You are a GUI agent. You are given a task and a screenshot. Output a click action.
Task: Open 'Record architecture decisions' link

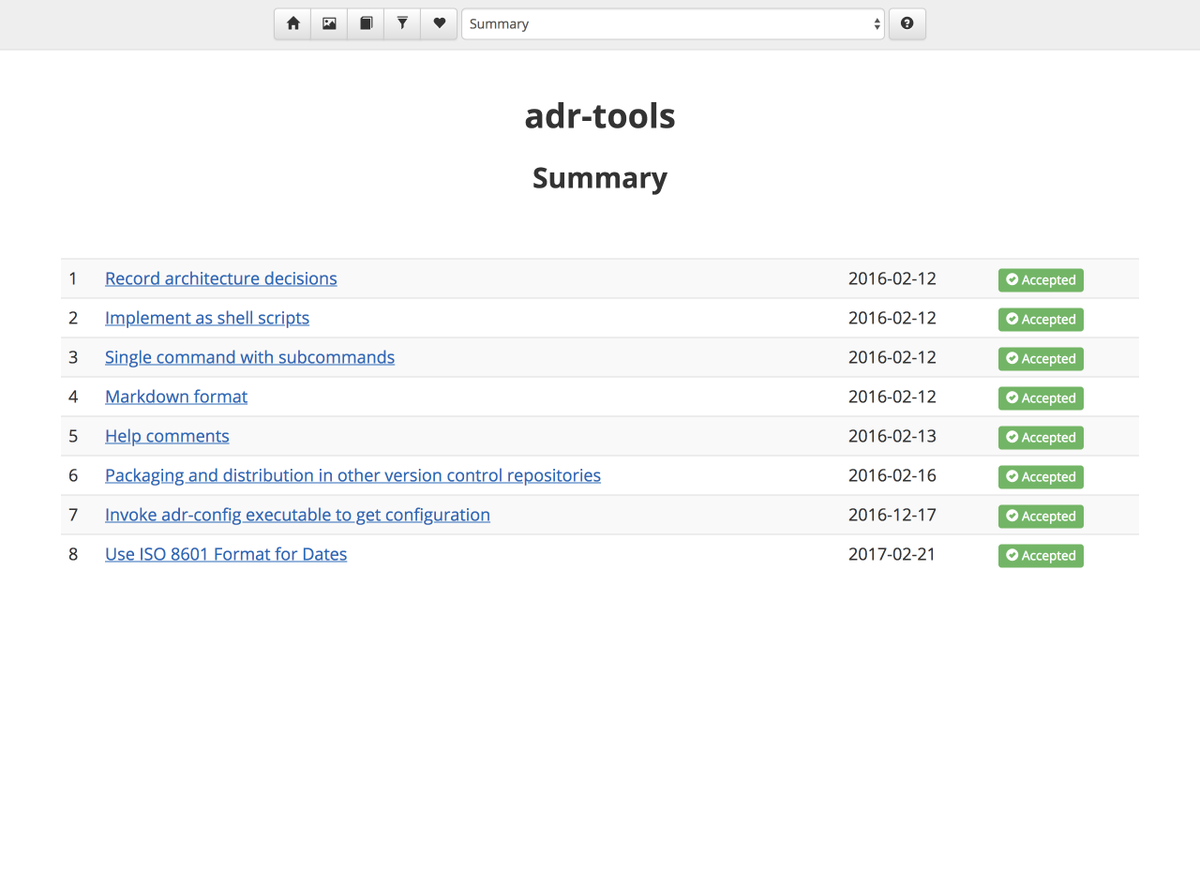(221, 279)
